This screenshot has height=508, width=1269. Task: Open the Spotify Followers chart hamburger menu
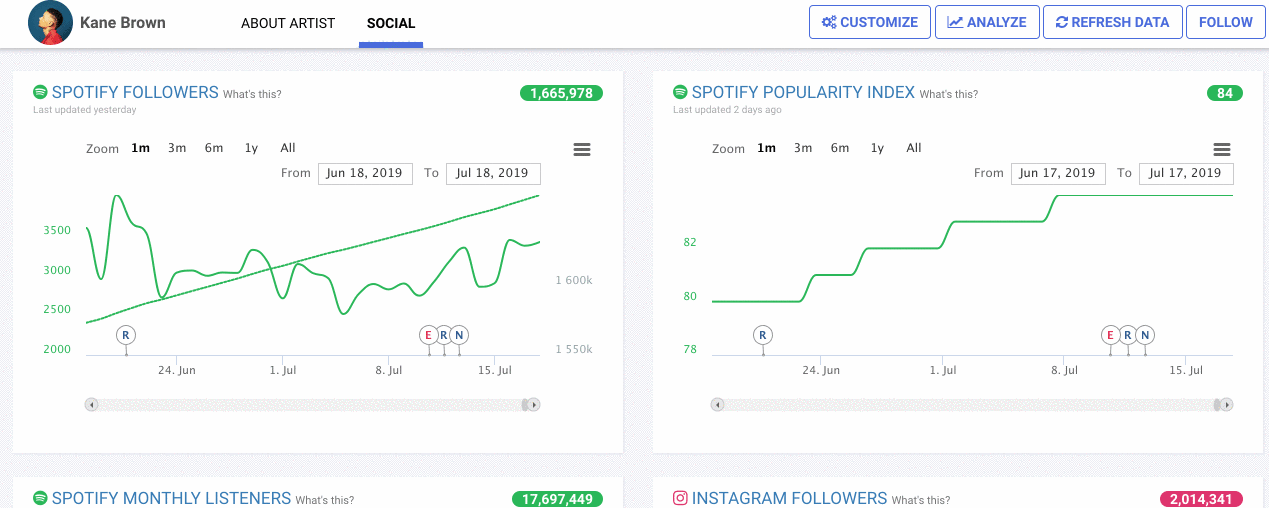point(581,150)
